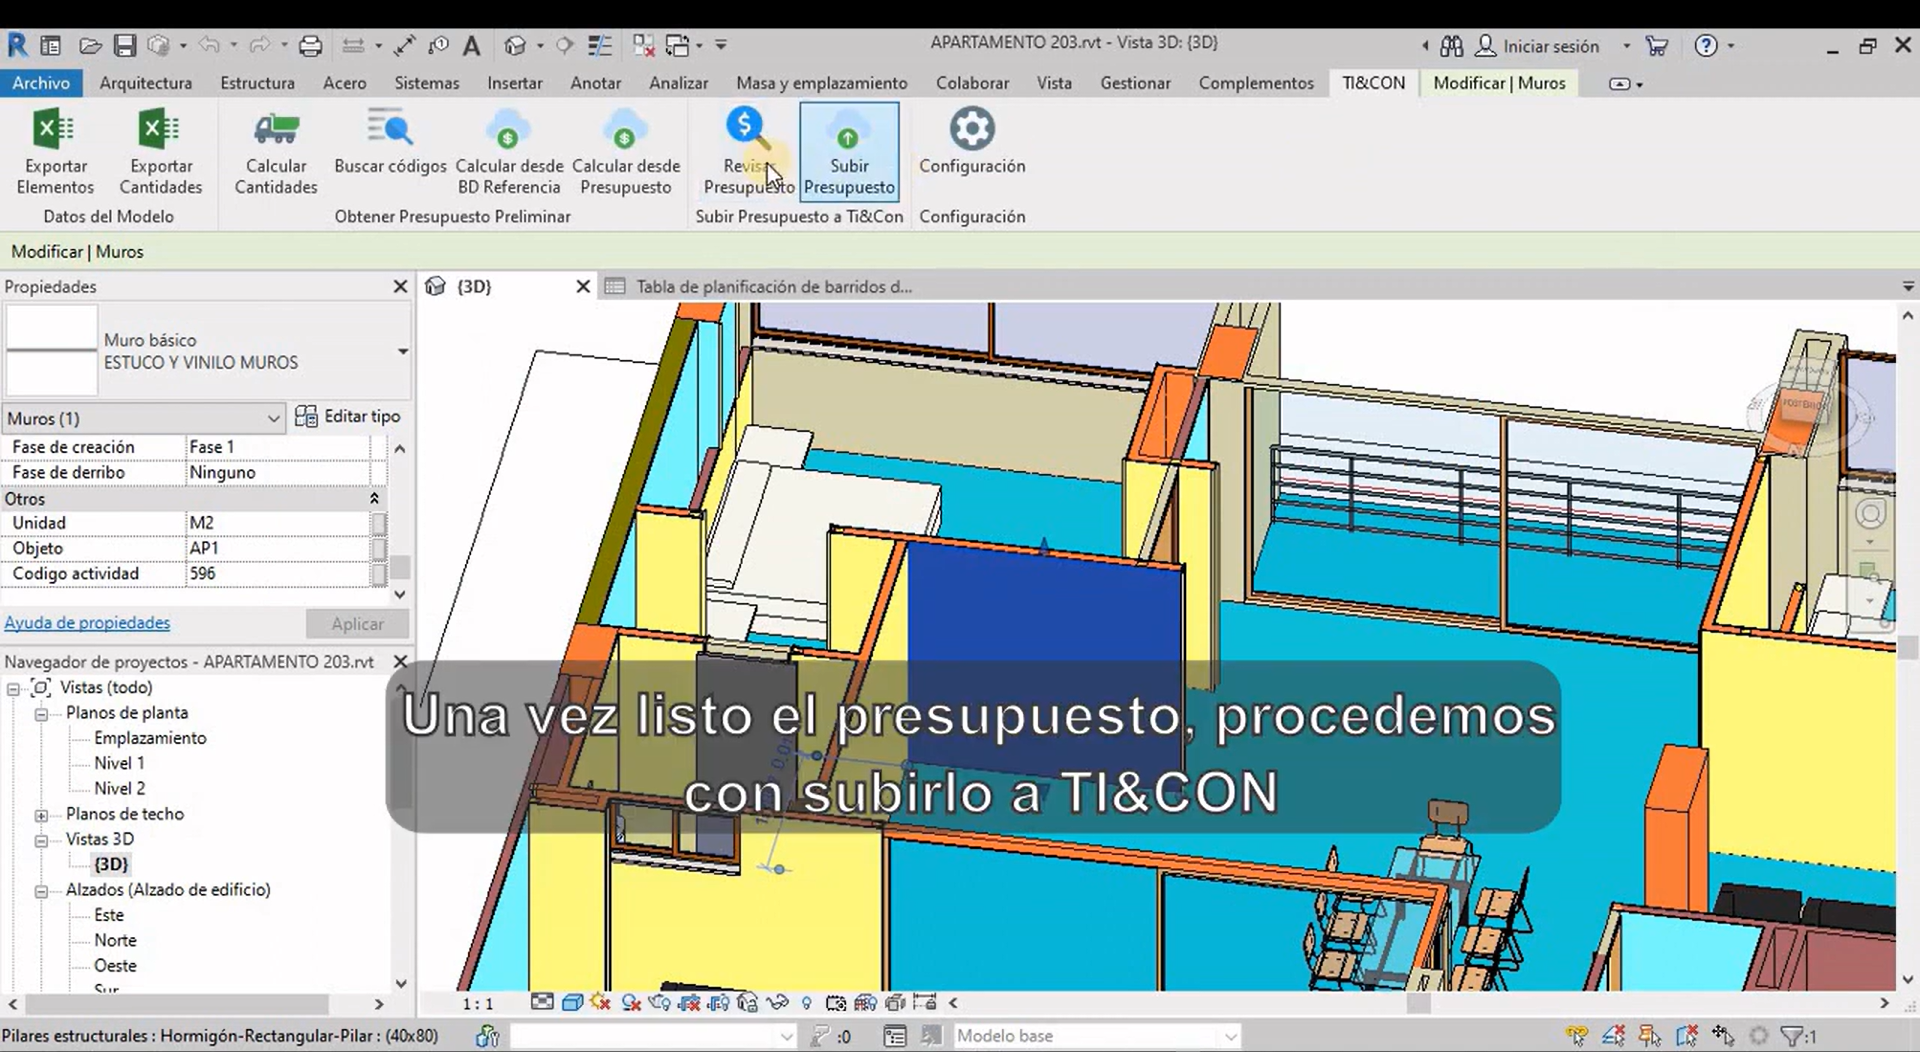1920x1052 pixels.
Task: Click Iniciar sesión button
Action: 1538,46
